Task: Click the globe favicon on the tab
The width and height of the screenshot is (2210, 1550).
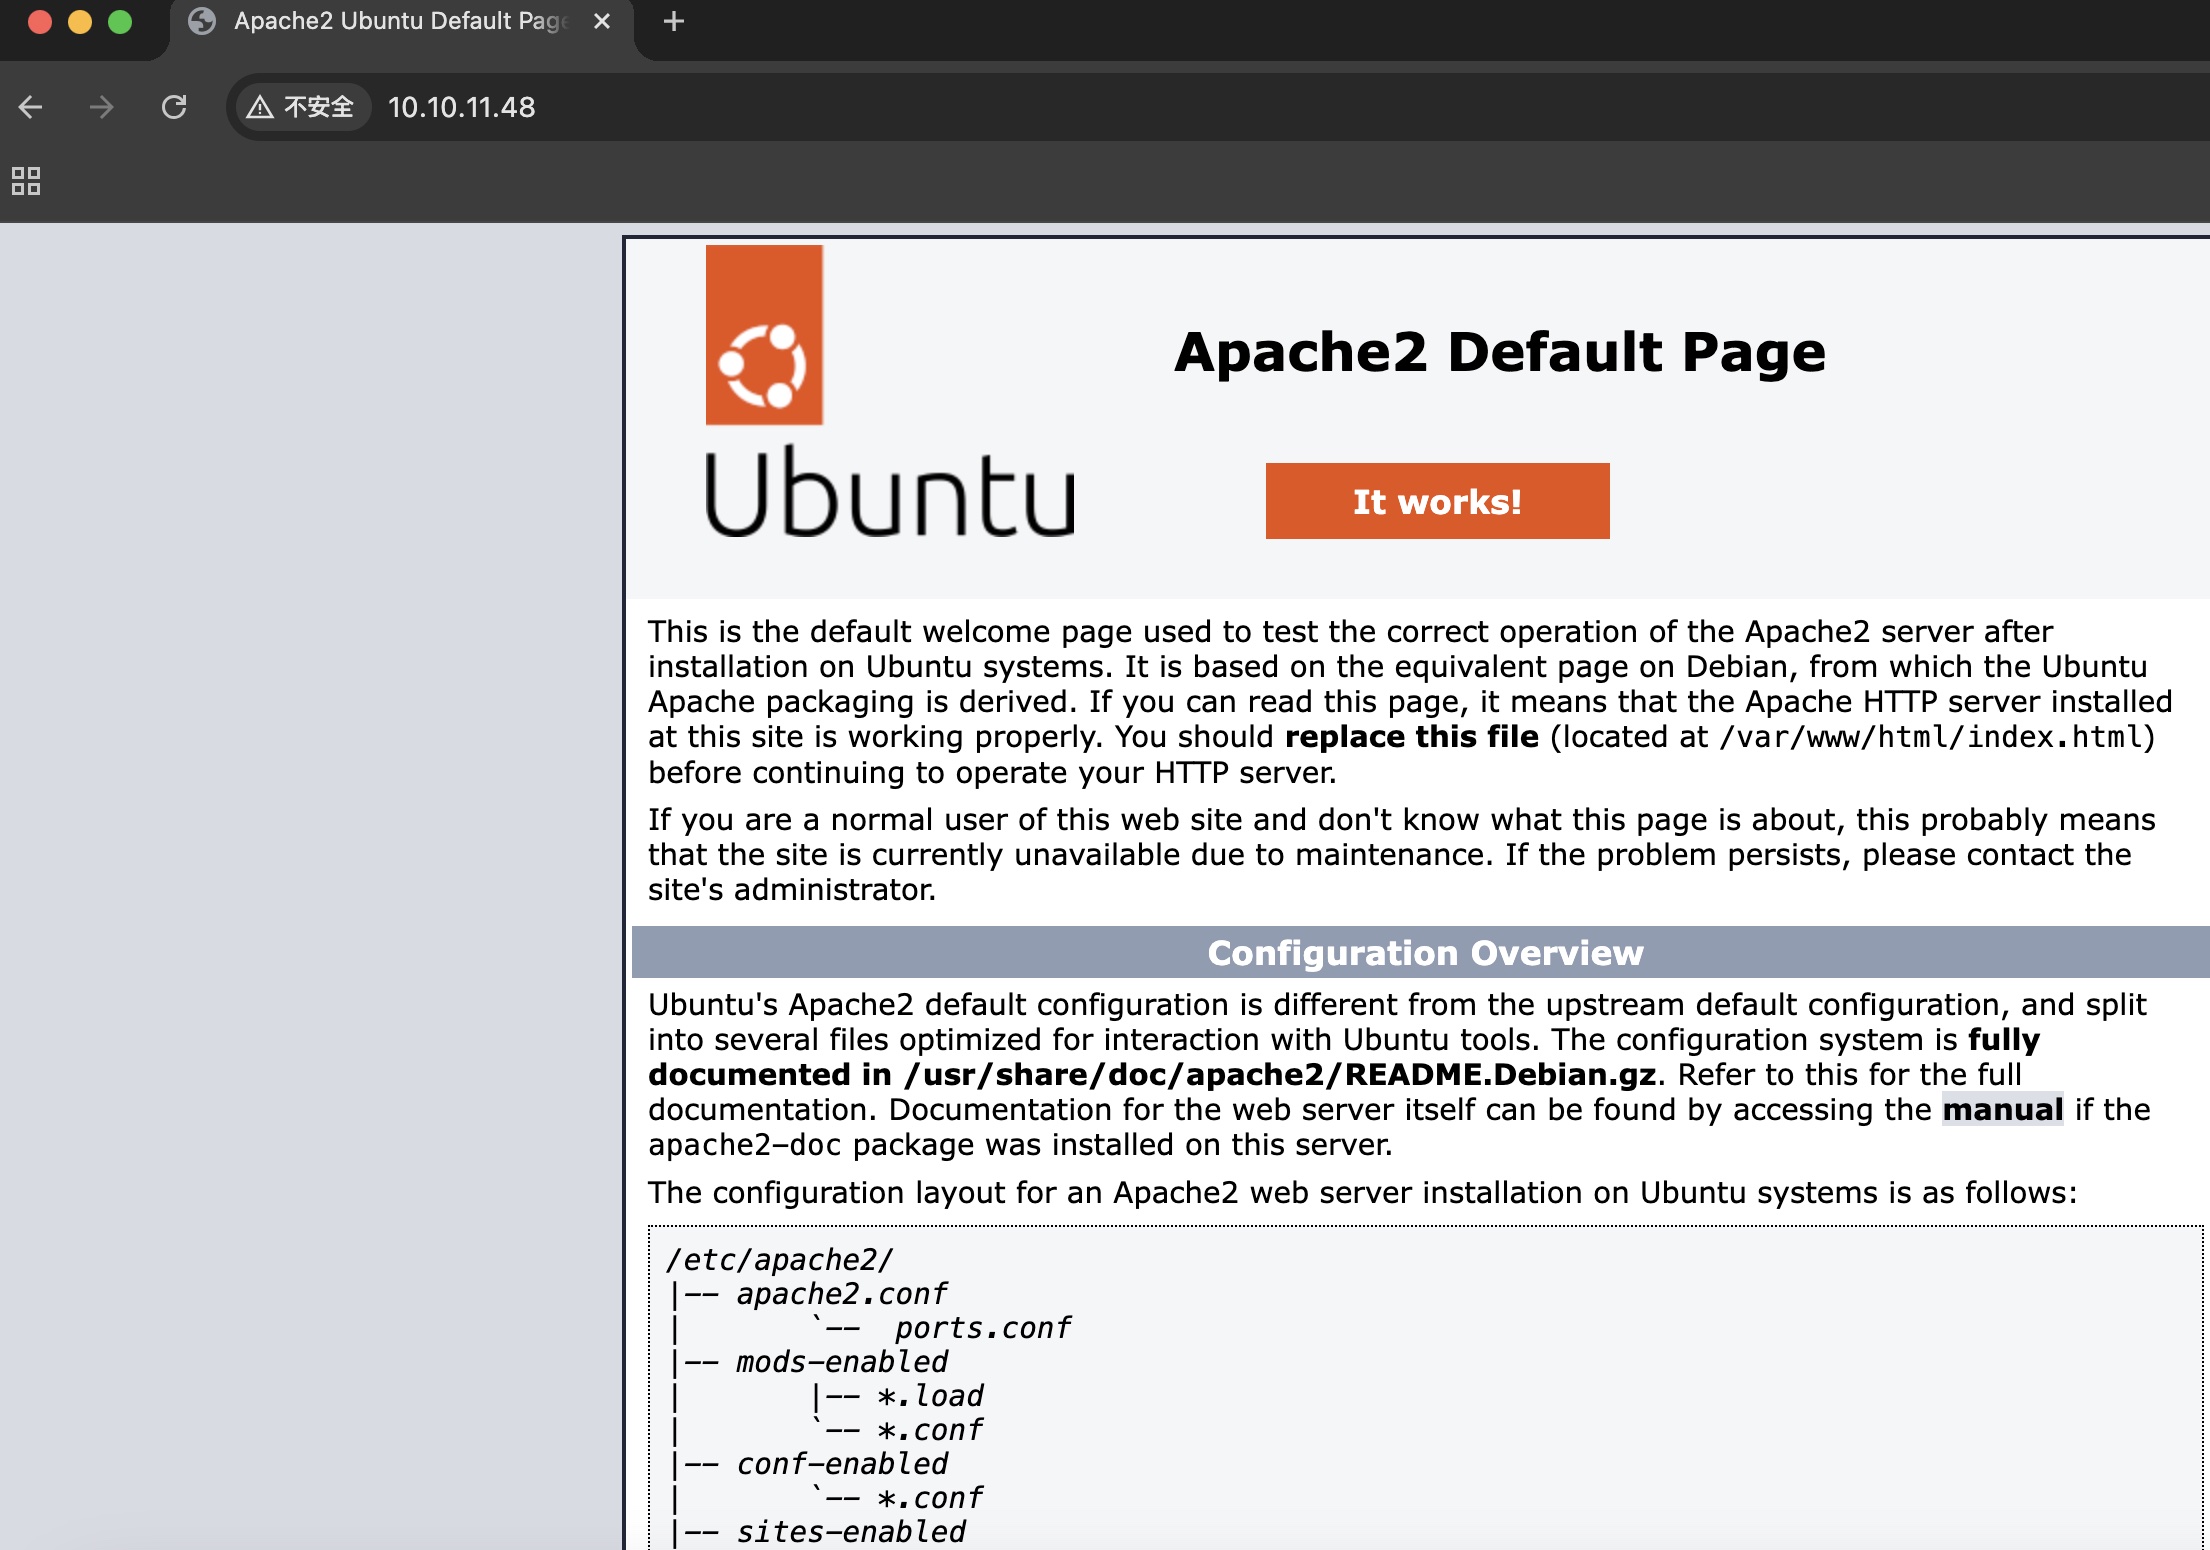Action: (203, 21)
